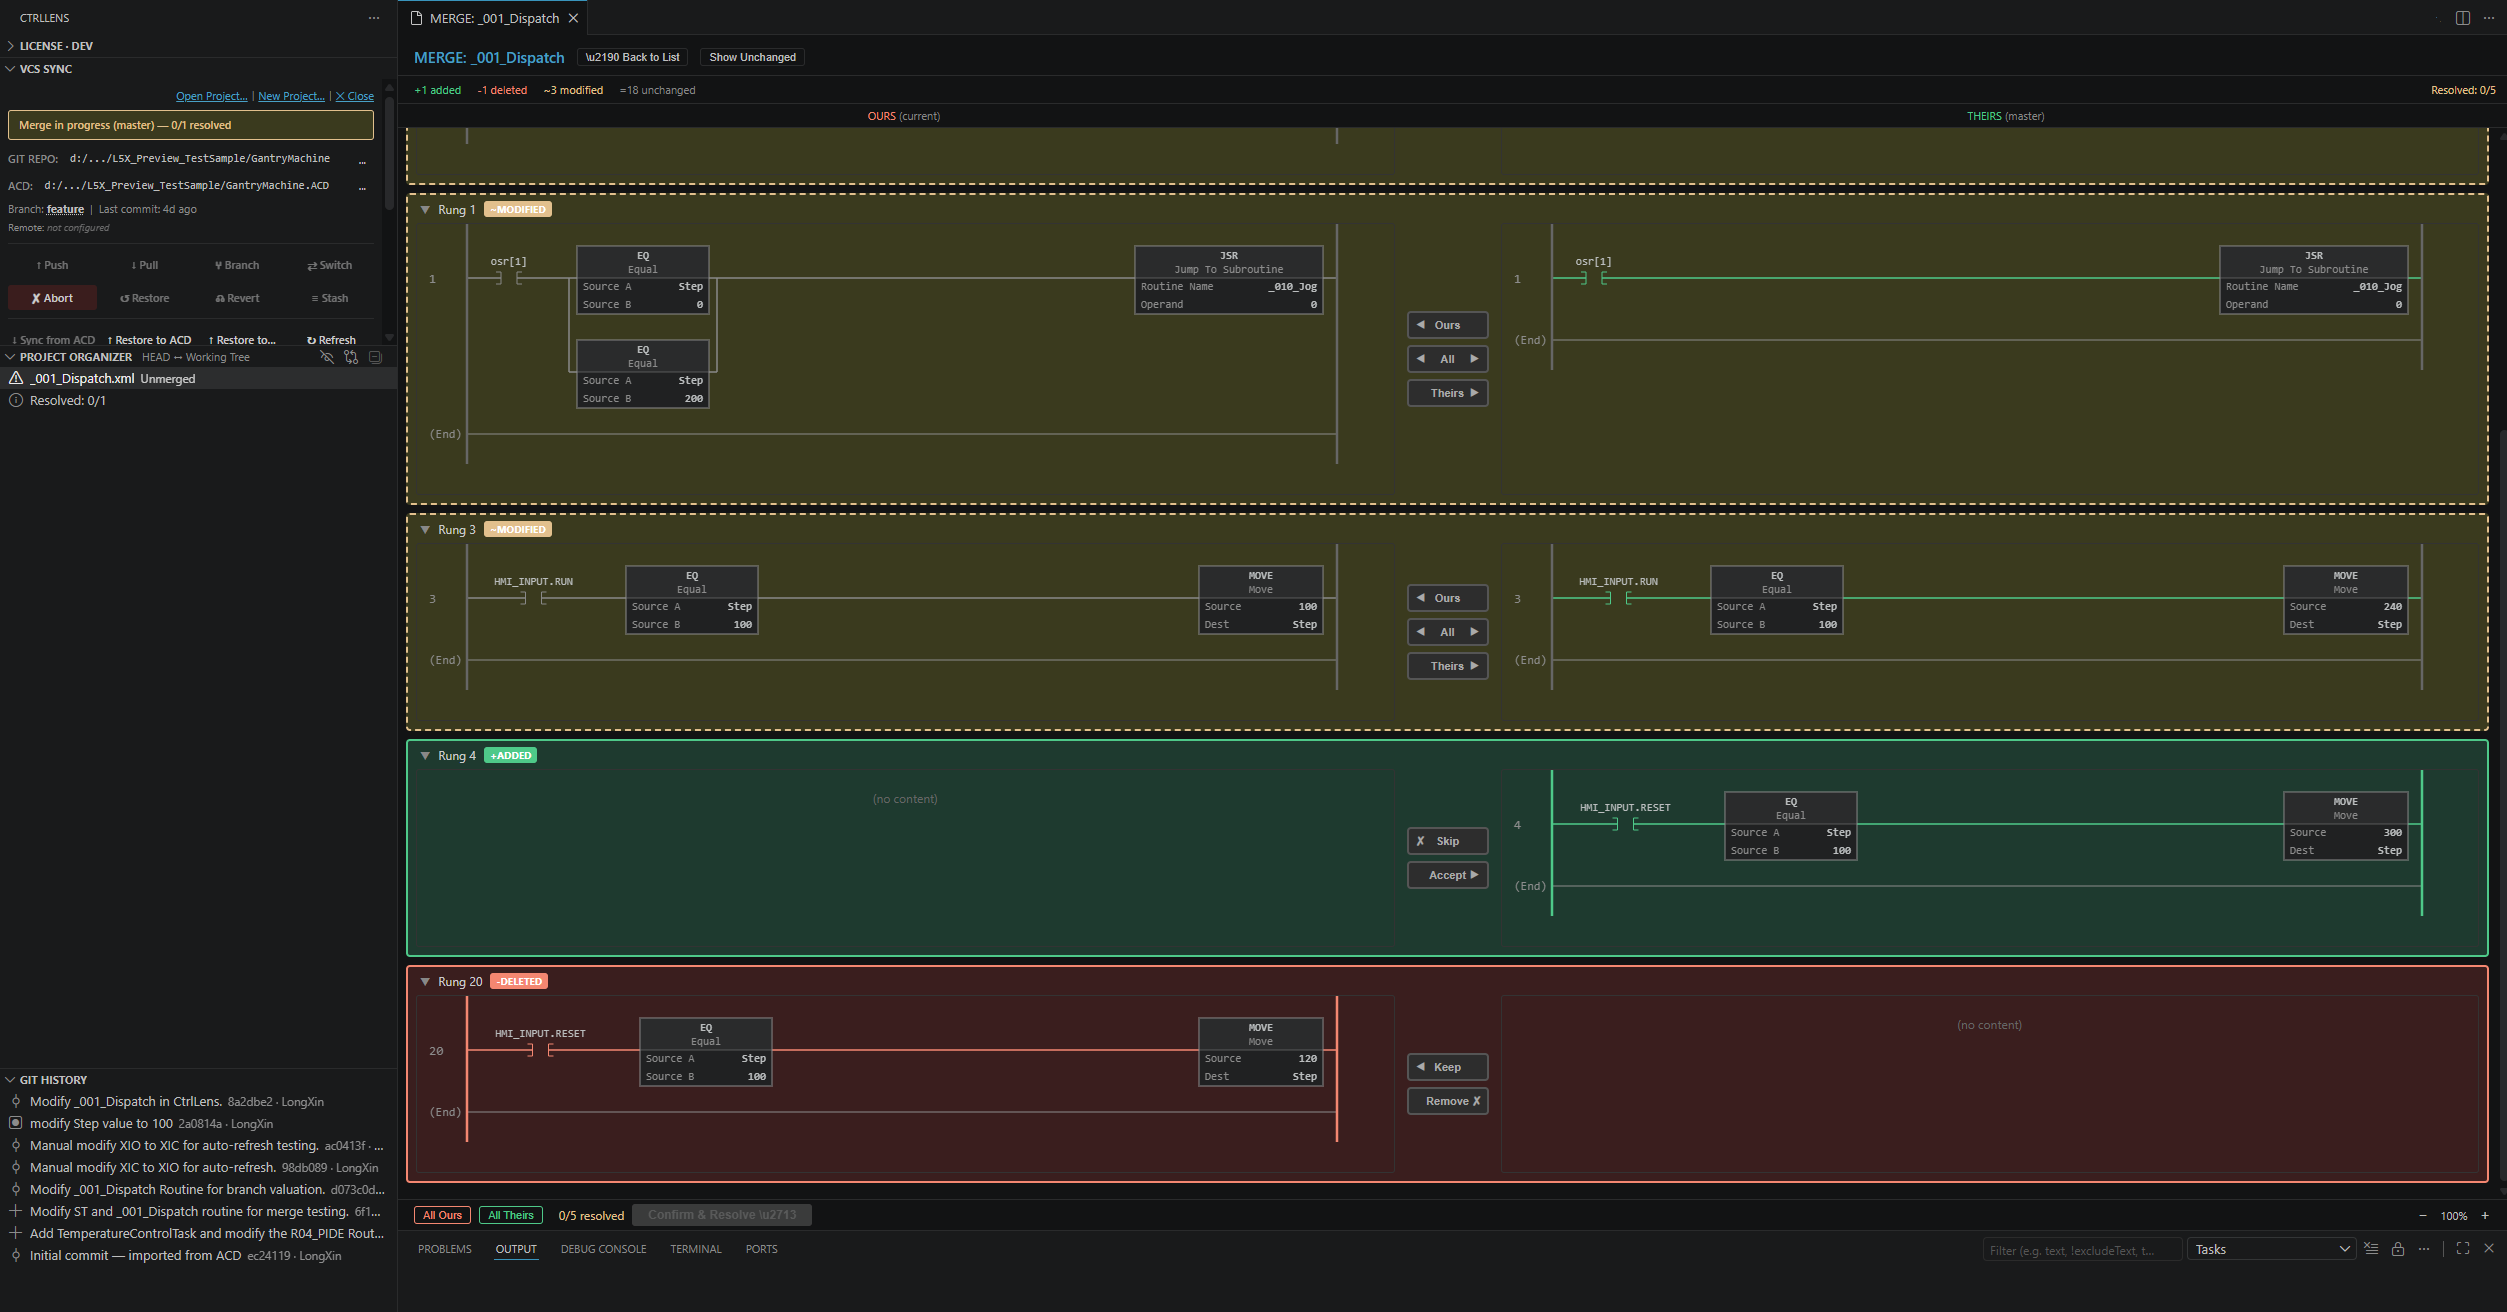Viewport: 2507px width, 1312px height.
Task: Click the output filter text field
Action: coord(2081,1250)
